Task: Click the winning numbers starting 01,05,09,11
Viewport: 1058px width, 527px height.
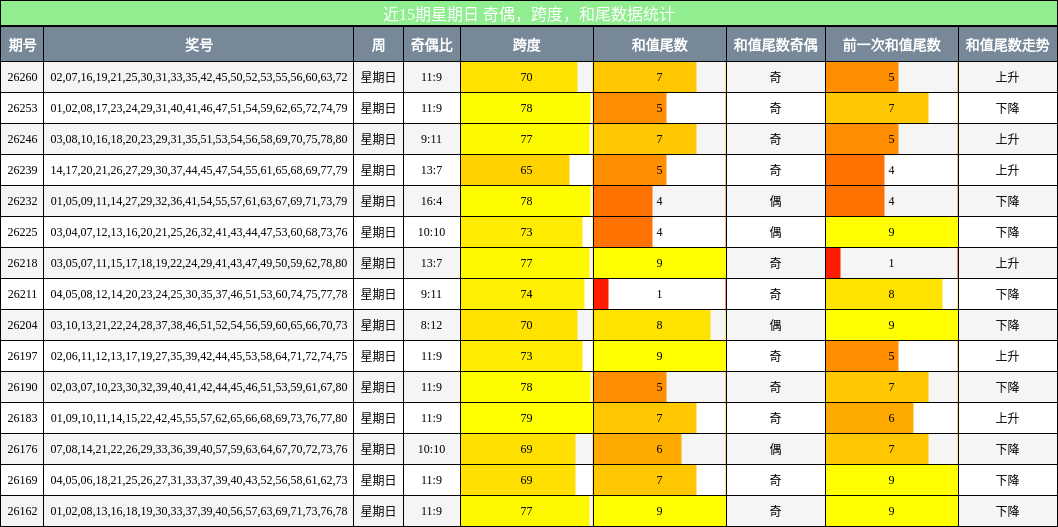Action: point(199,201)
